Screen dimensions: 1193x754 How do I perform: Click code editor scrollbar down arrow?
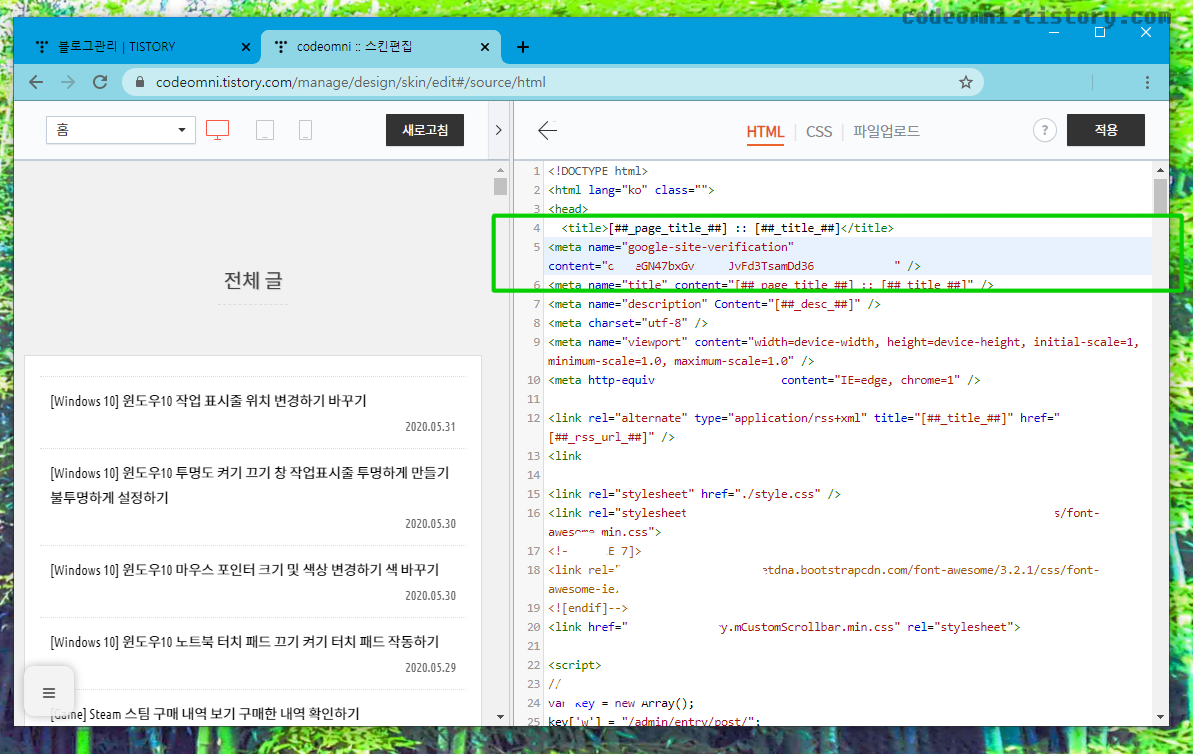tap(1160, 717)
